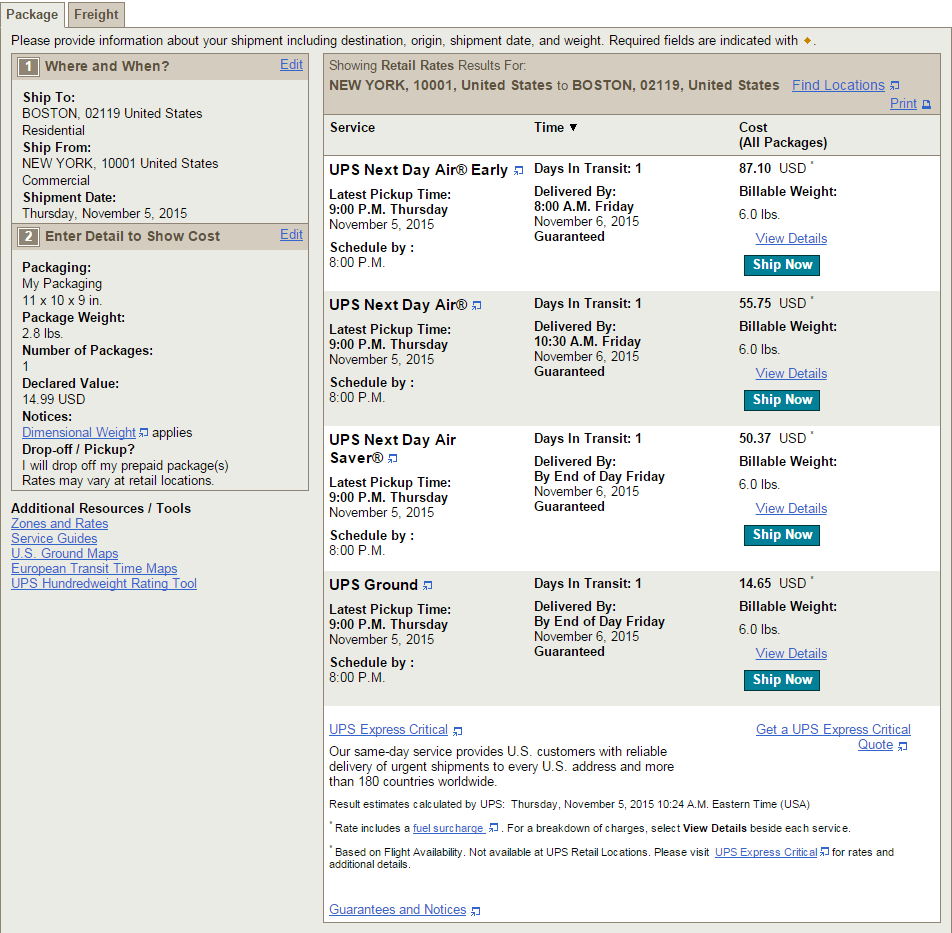Image resolution: width=952 pixels, height=933 pixels.
Task: Open the UPS Express Critical heading link
Action: coord(389,730)
